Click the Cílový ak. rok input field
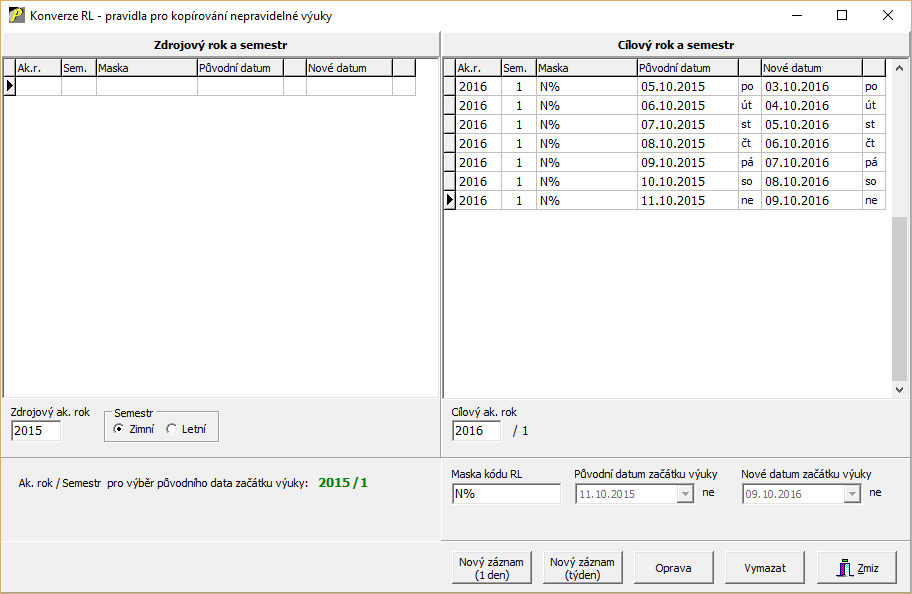 click(476, 431)
